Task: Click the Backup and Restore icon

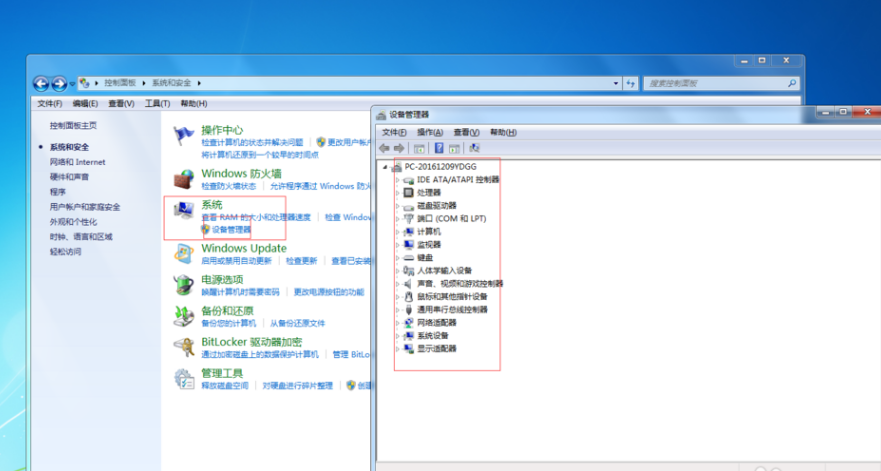Action: 184,316
